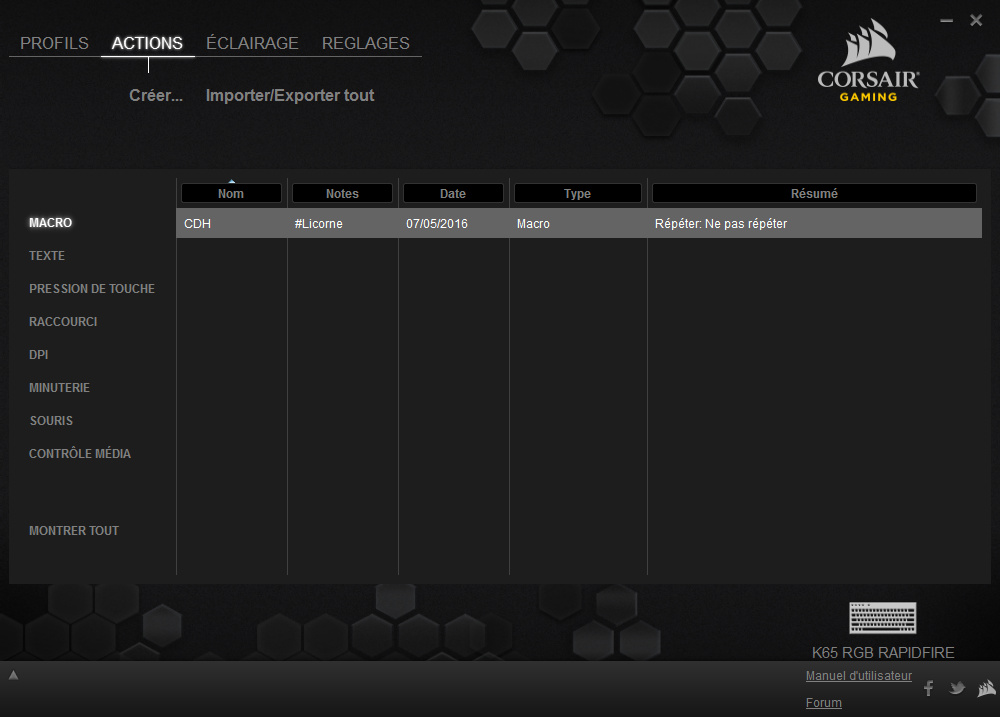Viewport: 1000px width, 717px height.
Task: Sort actions by the Date column header
Action: click(453, 194)
